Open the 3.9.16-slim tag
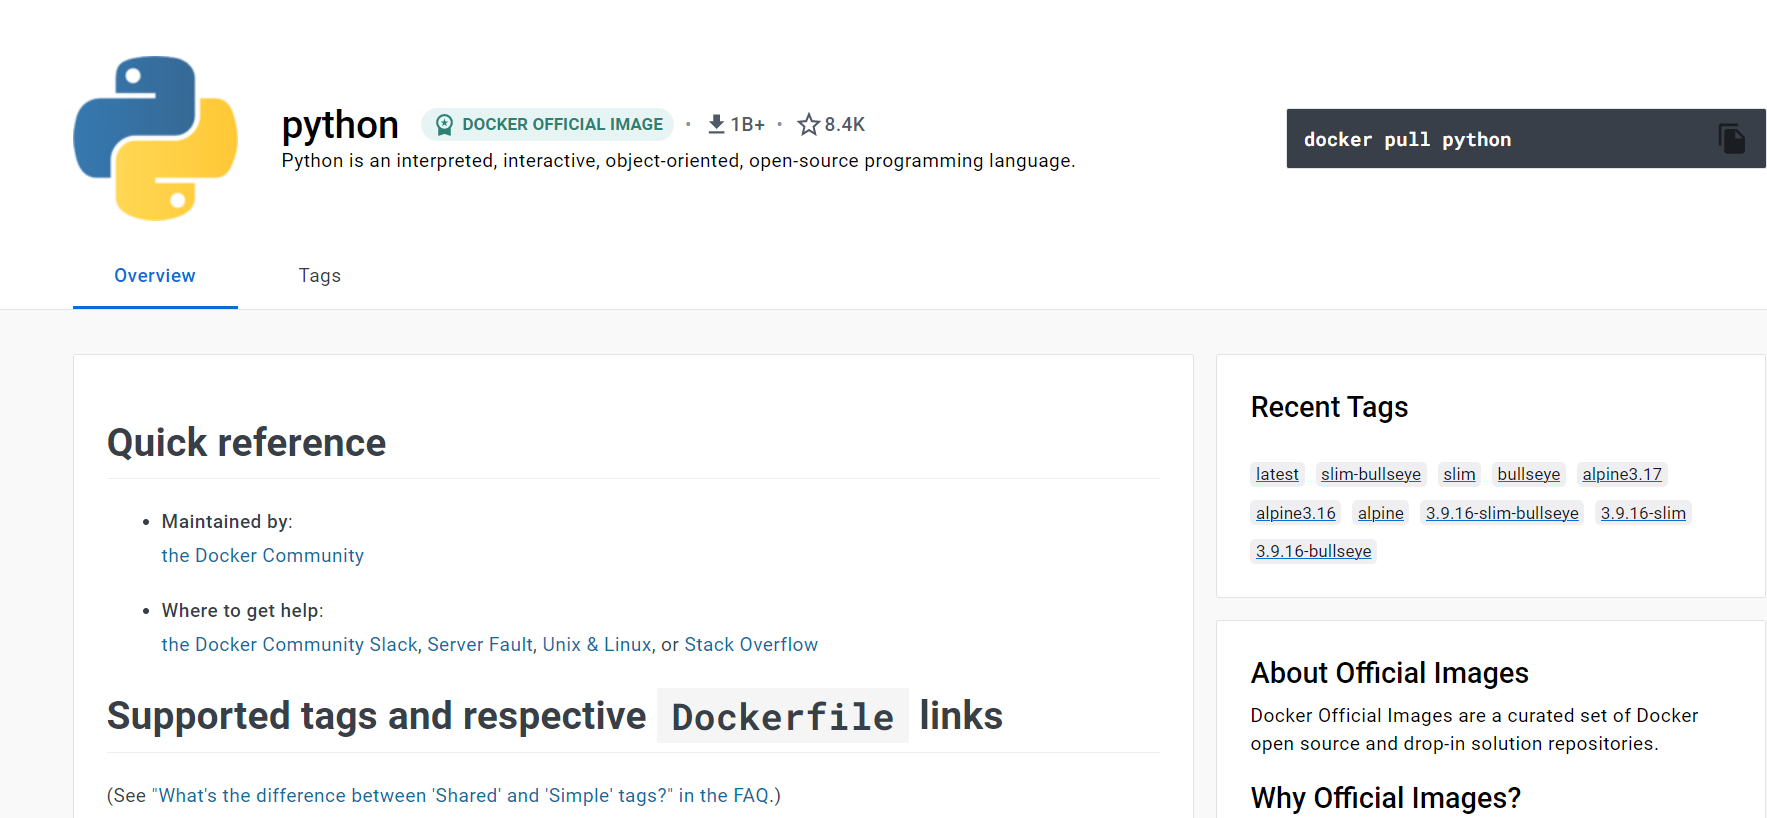 pyautogui.click(x=1643, y=513)
